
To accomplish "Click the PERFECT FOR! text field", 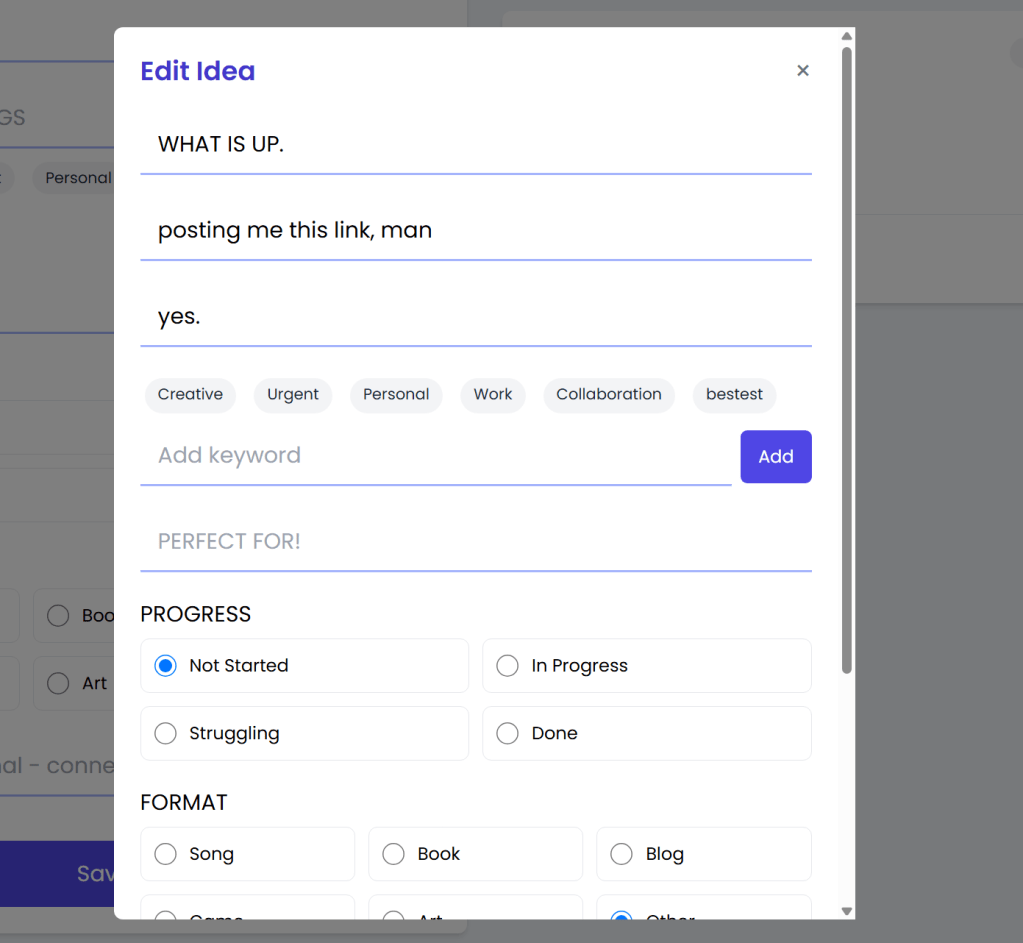I will coord(475,542).
